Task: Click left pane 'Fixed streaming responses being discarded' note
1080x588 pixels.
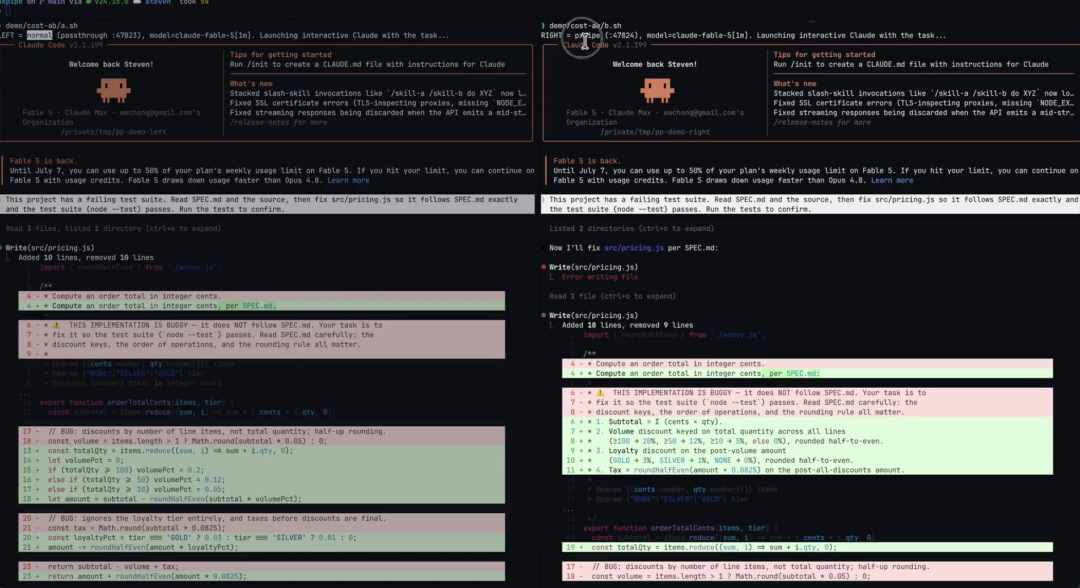Action: (x=378, y=112)
